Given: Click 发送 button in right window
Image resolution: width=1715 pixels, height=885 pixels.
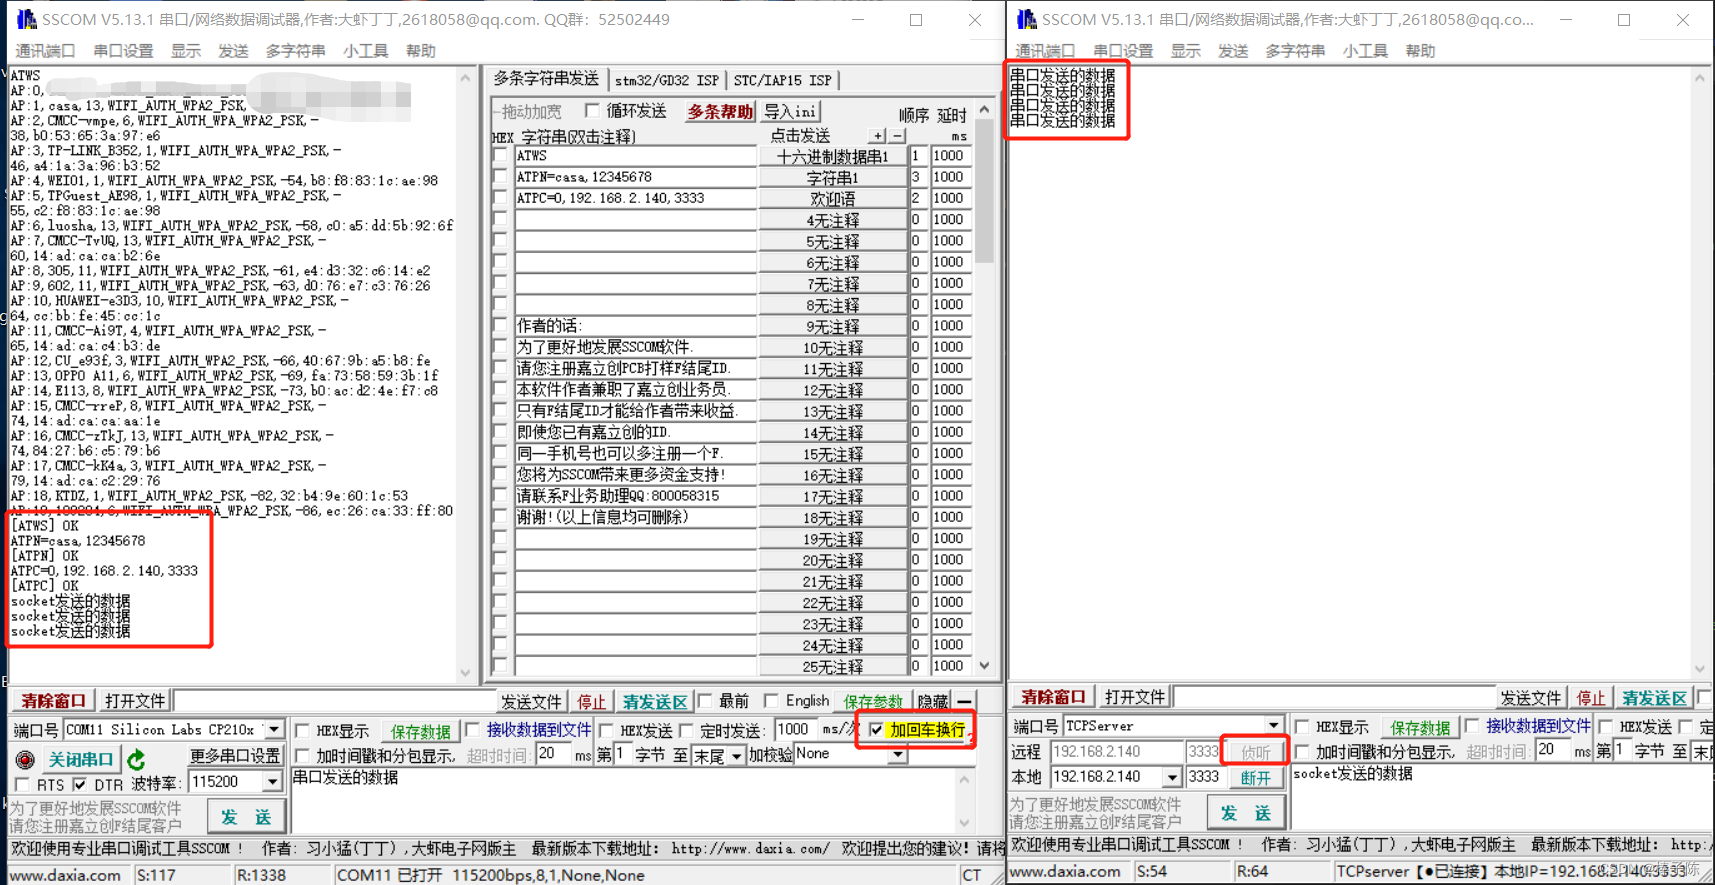Looking at the screenshot, I should pos(1246,813).
